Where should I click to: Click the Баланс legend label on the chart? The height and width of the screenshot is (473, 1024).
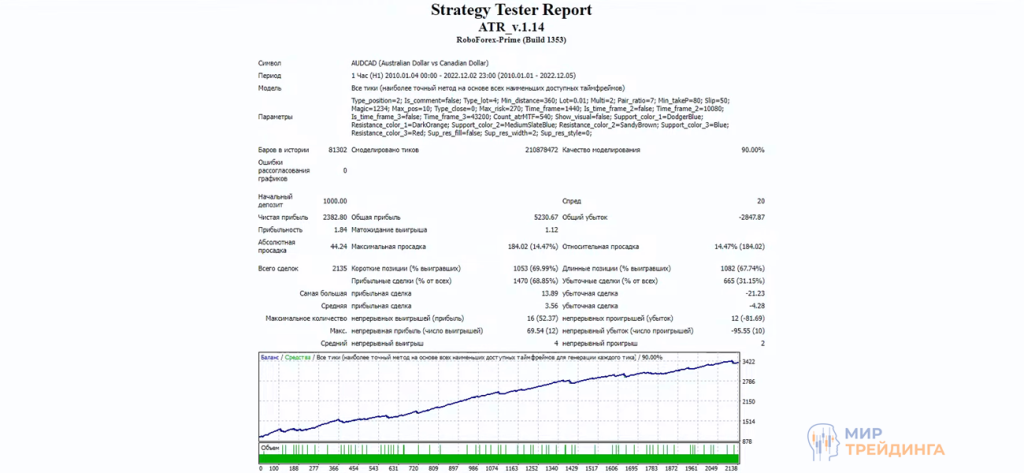pos(270,357)
